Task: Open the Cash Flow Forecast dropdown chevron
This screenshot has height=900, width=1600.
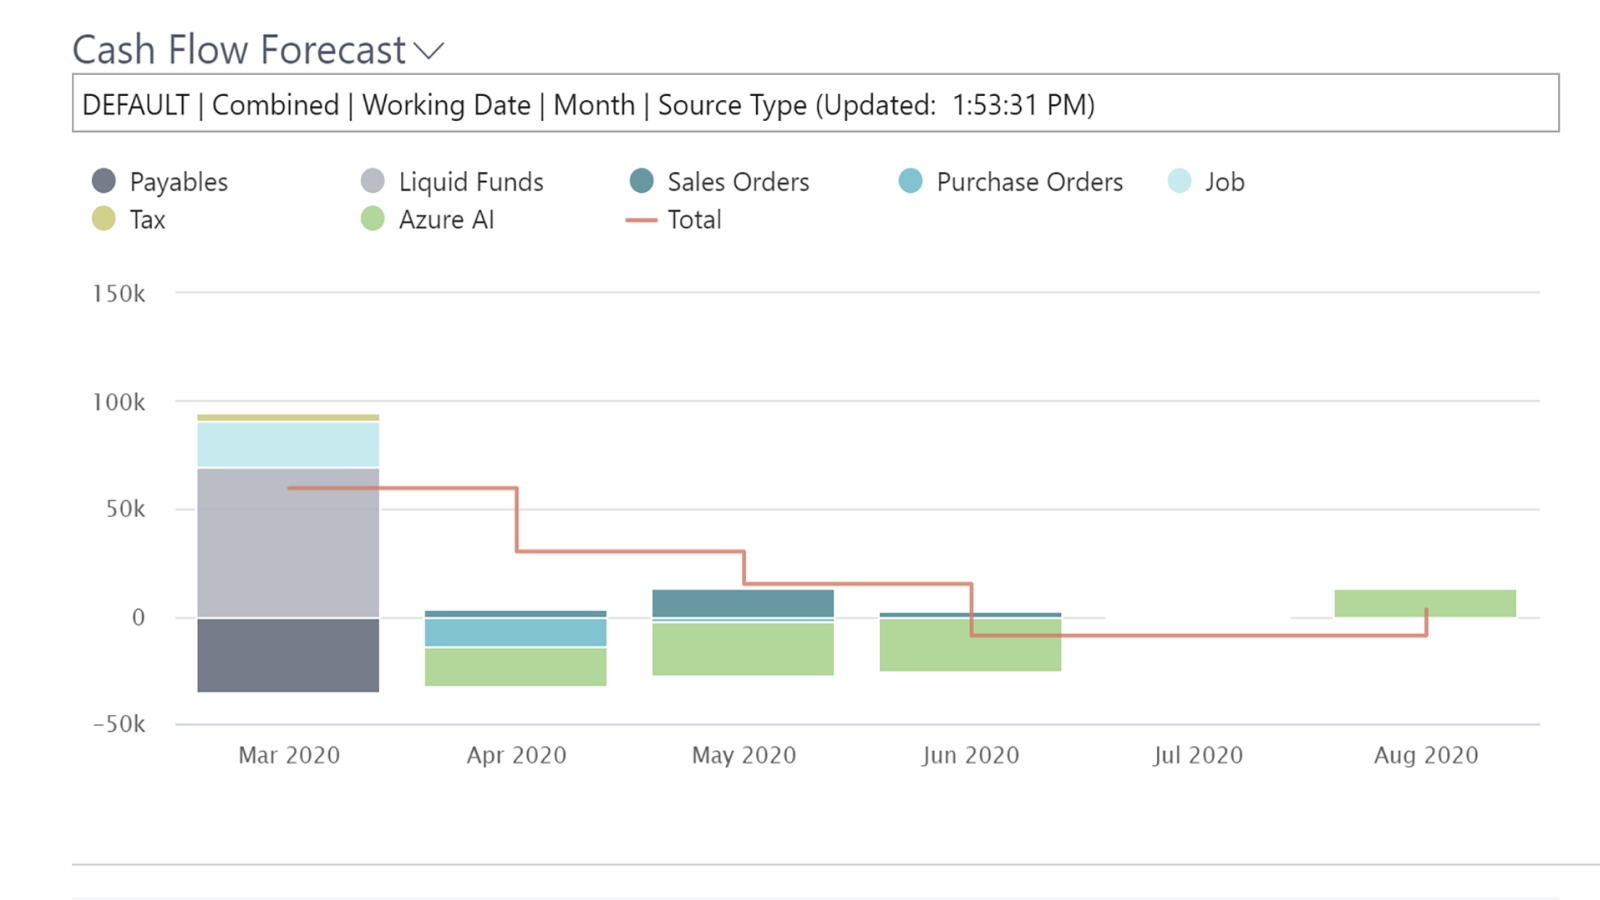Action: point(429,51)
